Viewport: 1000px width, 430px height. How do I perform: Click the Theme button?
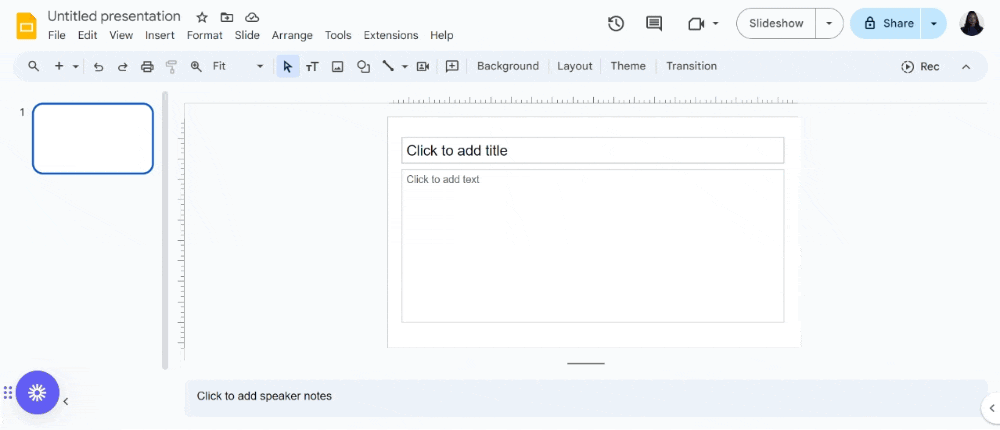pyautogui.click(x=628, y=66)
